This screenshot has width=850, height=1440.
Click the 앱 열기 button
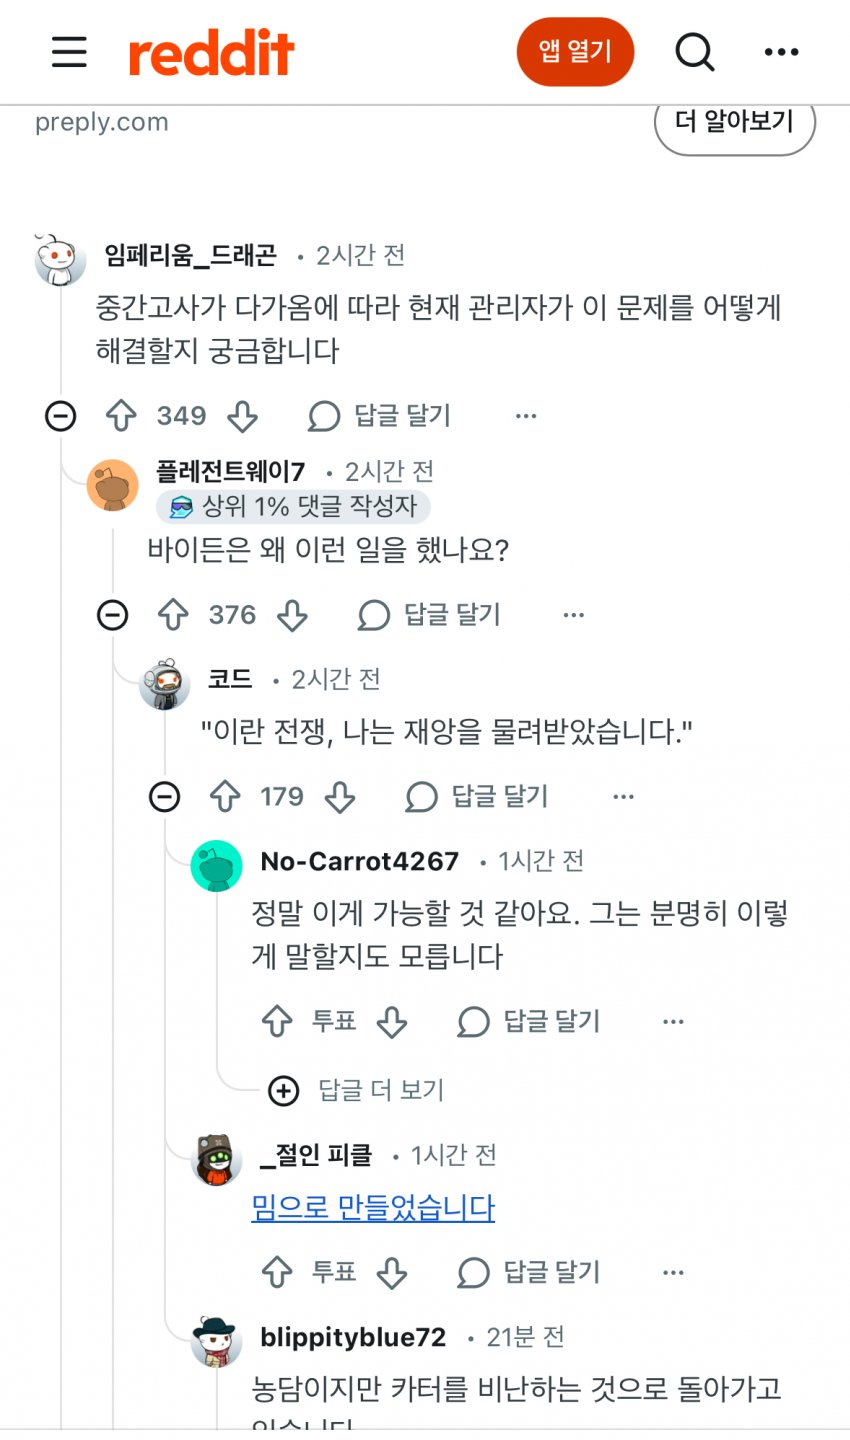575,52
